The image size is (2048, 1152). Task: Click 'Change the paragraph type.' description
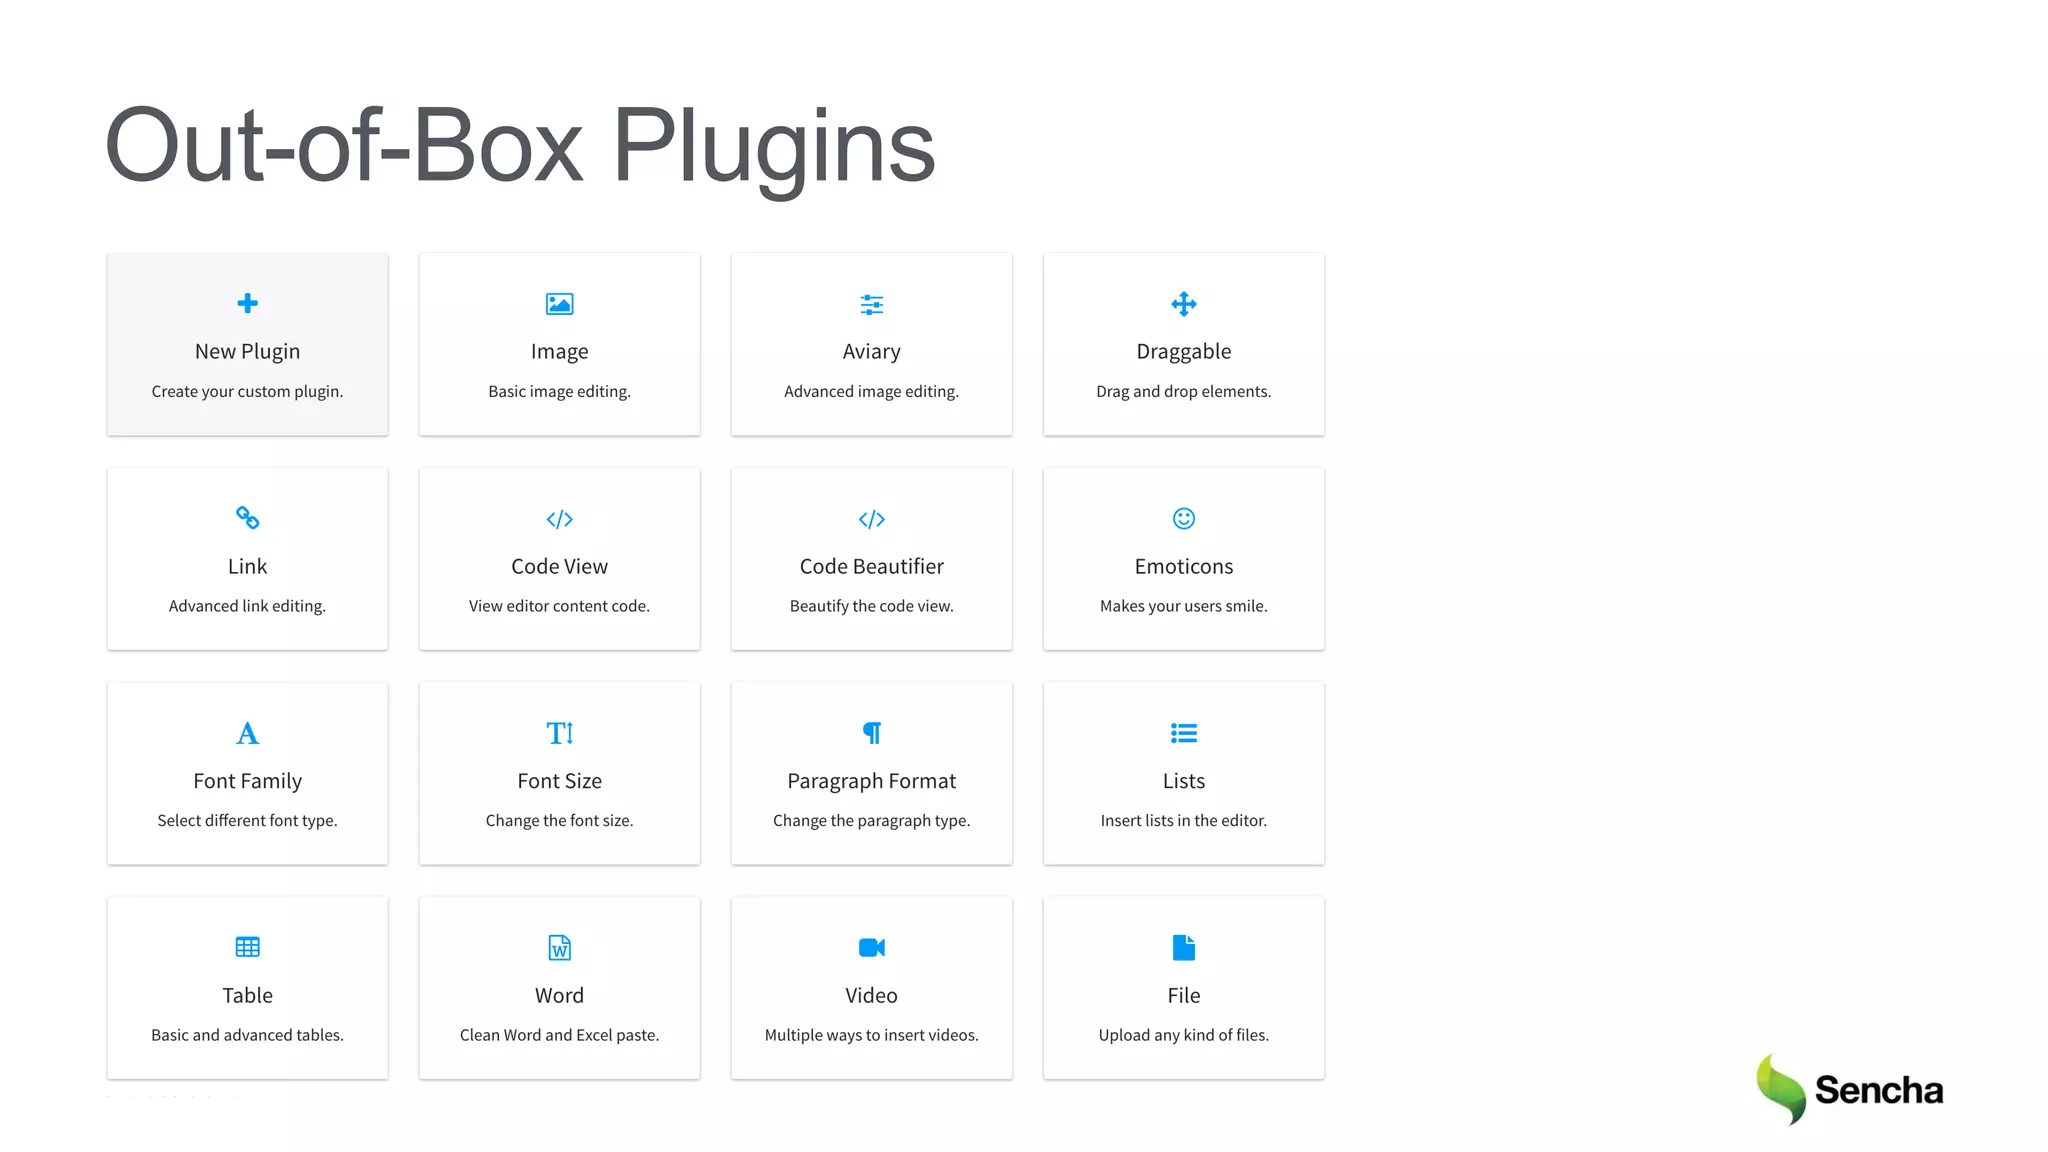click(x=871, y=820)
